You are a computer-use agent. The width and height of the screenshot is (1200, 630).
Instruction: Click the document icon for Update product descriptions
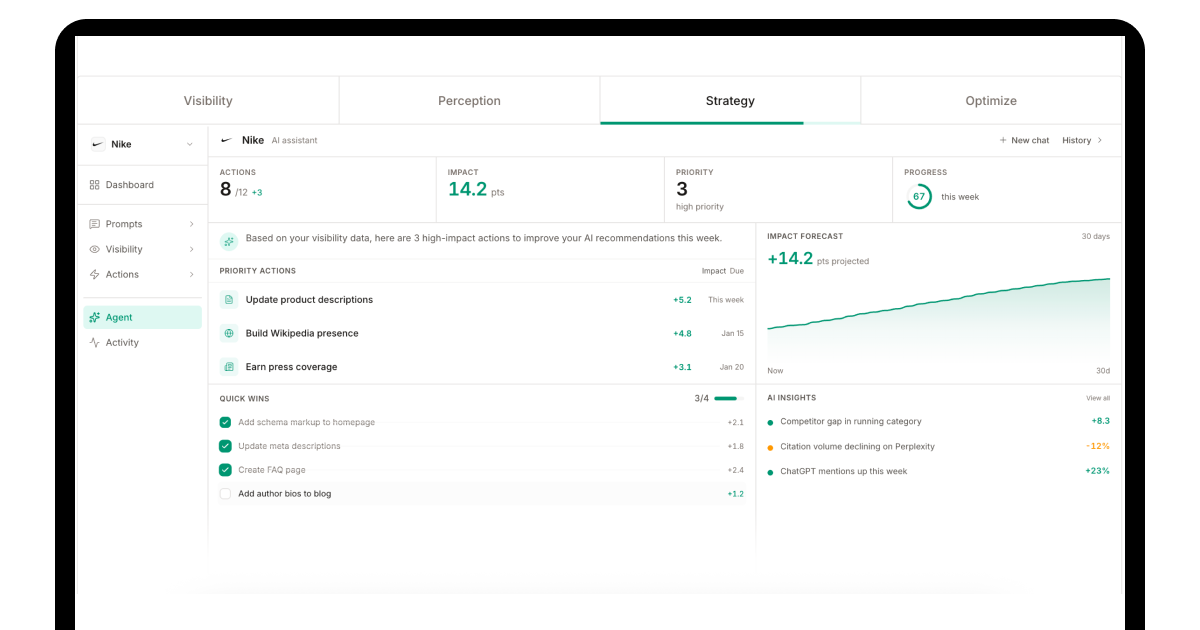click(x=229, y=300)
